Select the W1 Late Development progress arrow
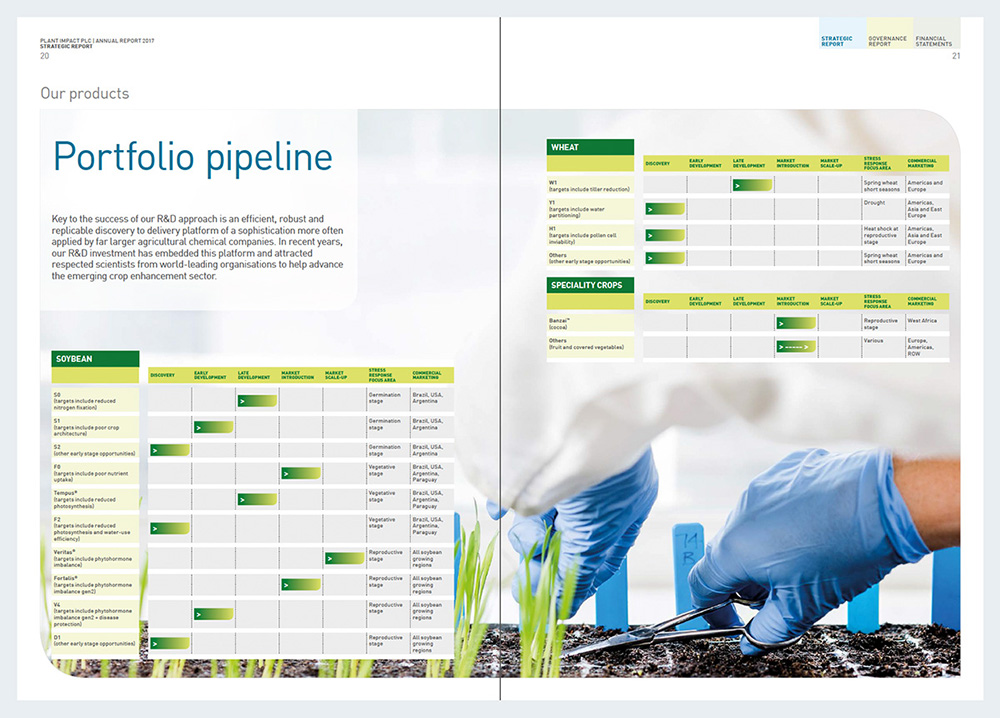 750,185
